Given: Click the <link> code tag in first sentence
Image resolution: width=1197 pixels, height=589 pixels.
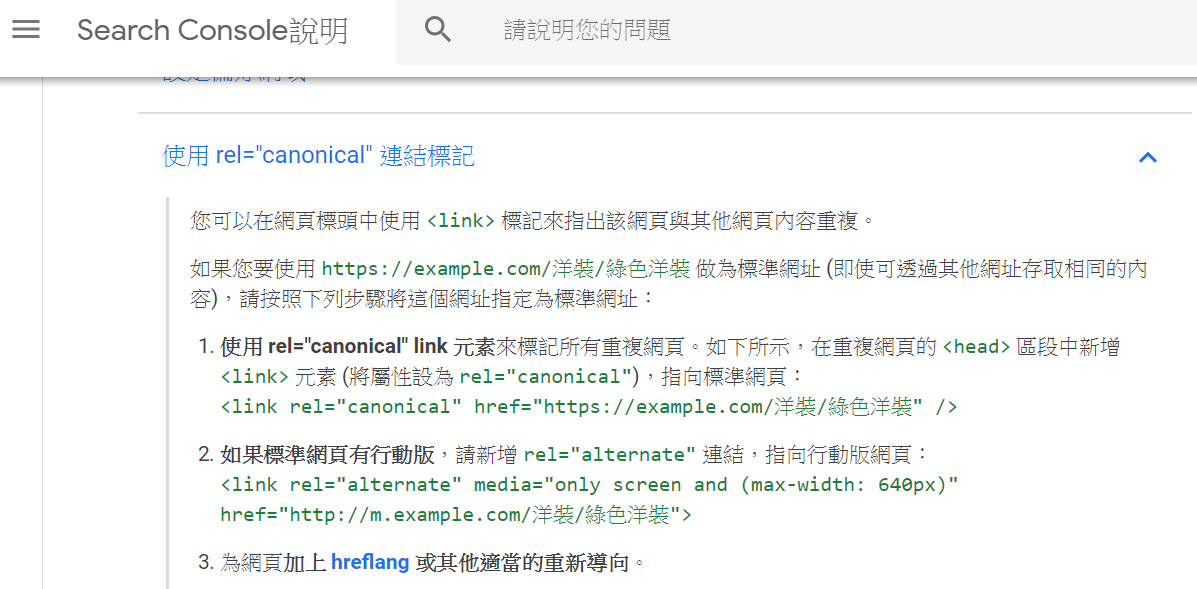Looking at the screenshot, I should point(461,221).
